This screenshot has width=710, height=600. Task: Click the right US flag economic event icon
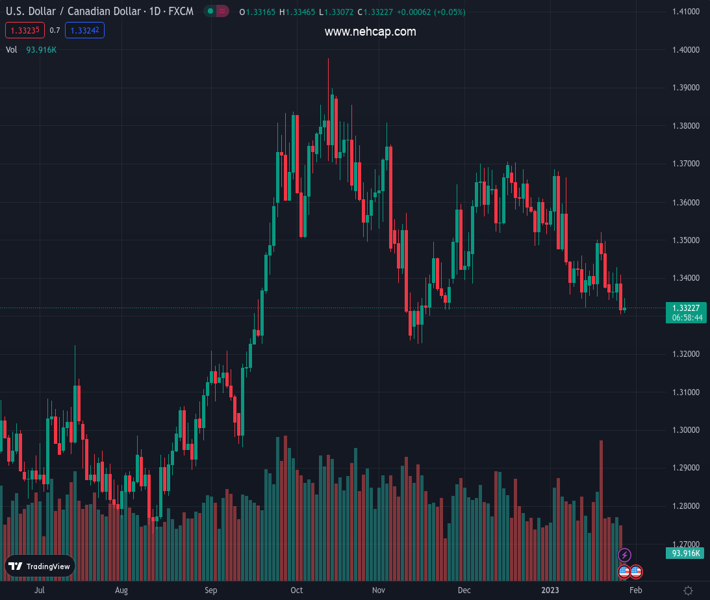tap(636, 572)
